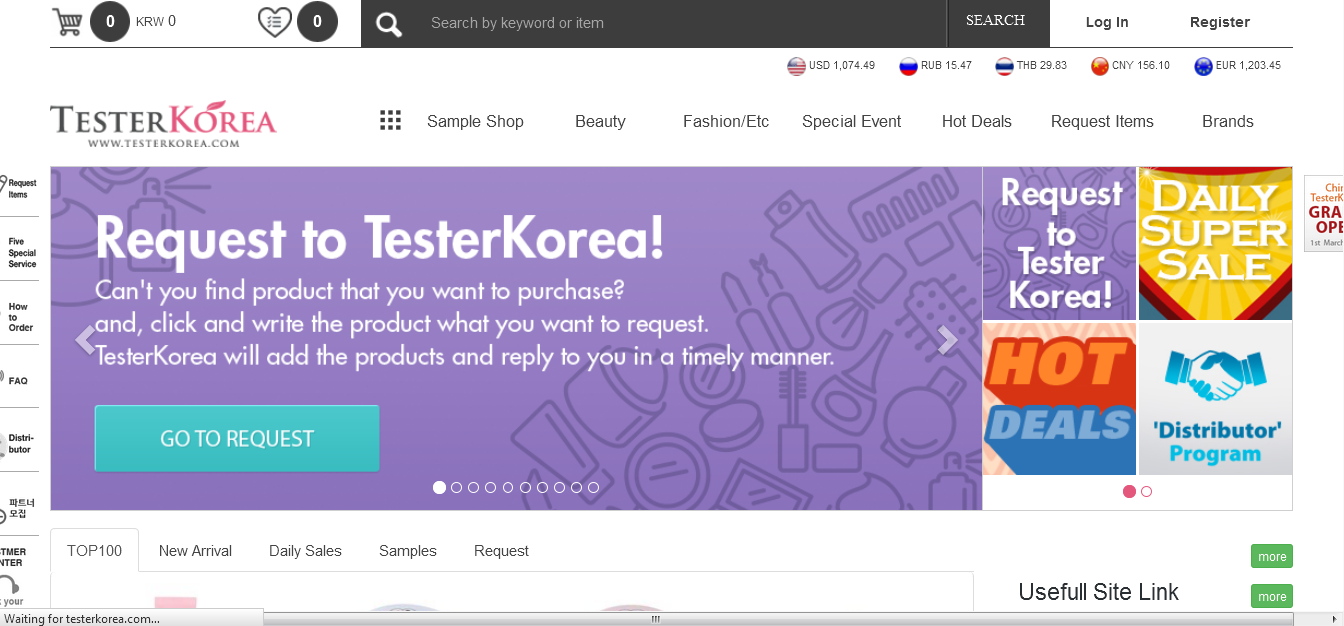The image size is (1344, 626).
Task: Click the wishlist heart icon
Action: pyautogui.click(x=274, y=21)
